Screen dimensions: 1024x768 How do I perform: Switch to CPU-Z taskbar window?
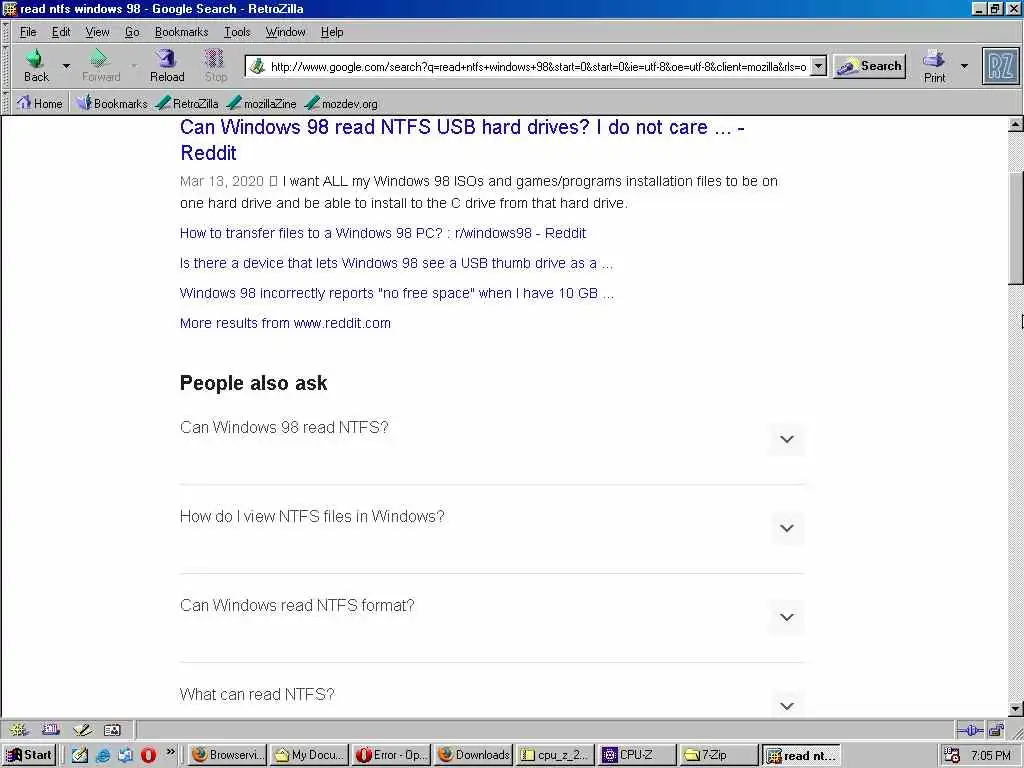tap(637, 756)
